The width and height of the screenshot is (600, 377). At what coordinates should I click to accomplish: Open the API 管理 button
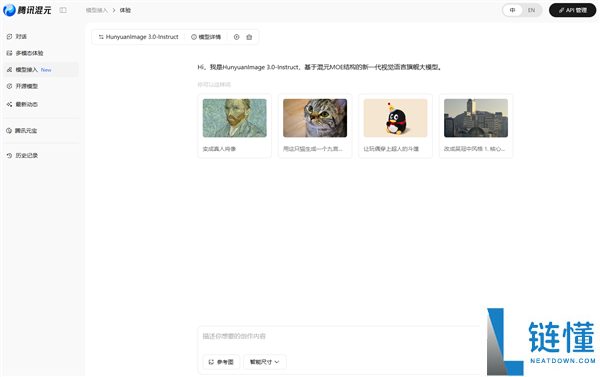tap(572, 10)
